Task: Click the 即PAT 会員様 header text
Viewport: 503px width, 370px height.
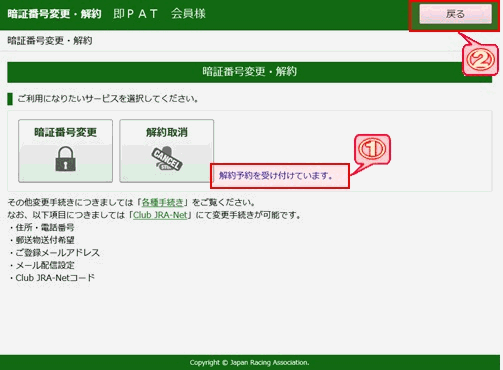Action: pos(159,14)
